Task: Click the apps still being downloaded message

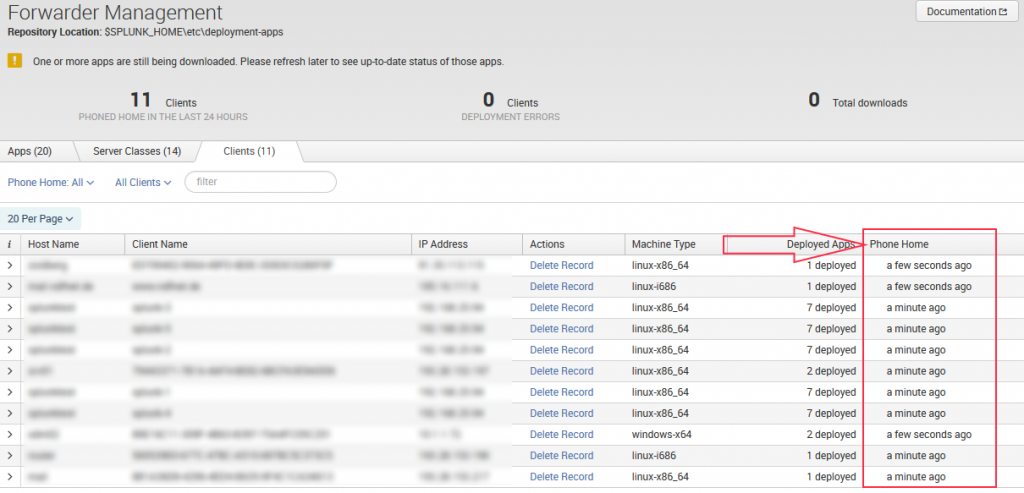Action: tap(268, 62)
